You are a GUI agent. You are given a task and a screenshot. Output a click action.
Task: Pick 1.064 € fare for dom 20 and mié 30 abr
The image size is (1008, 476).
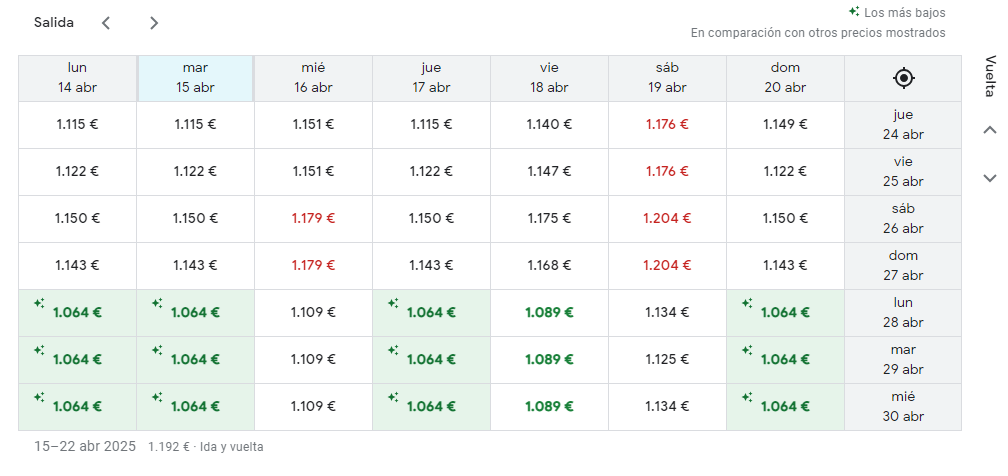(x=785, y=407)
